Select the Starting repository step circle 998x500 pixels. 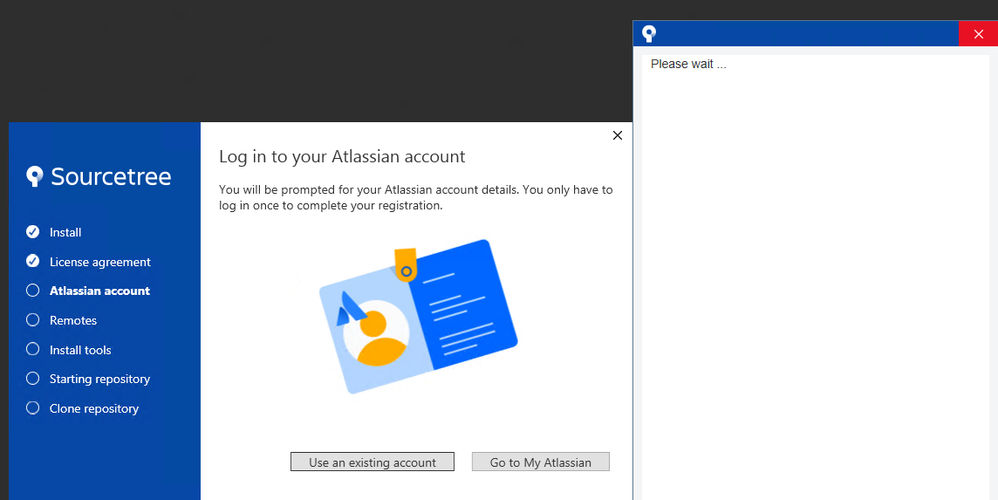tap(32, 378)
